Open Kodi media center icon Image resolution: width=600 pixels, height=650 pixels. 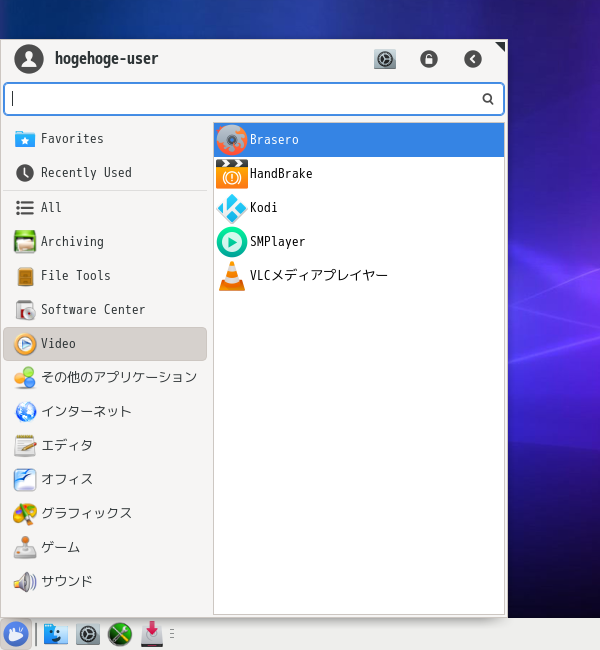[232, 208]
